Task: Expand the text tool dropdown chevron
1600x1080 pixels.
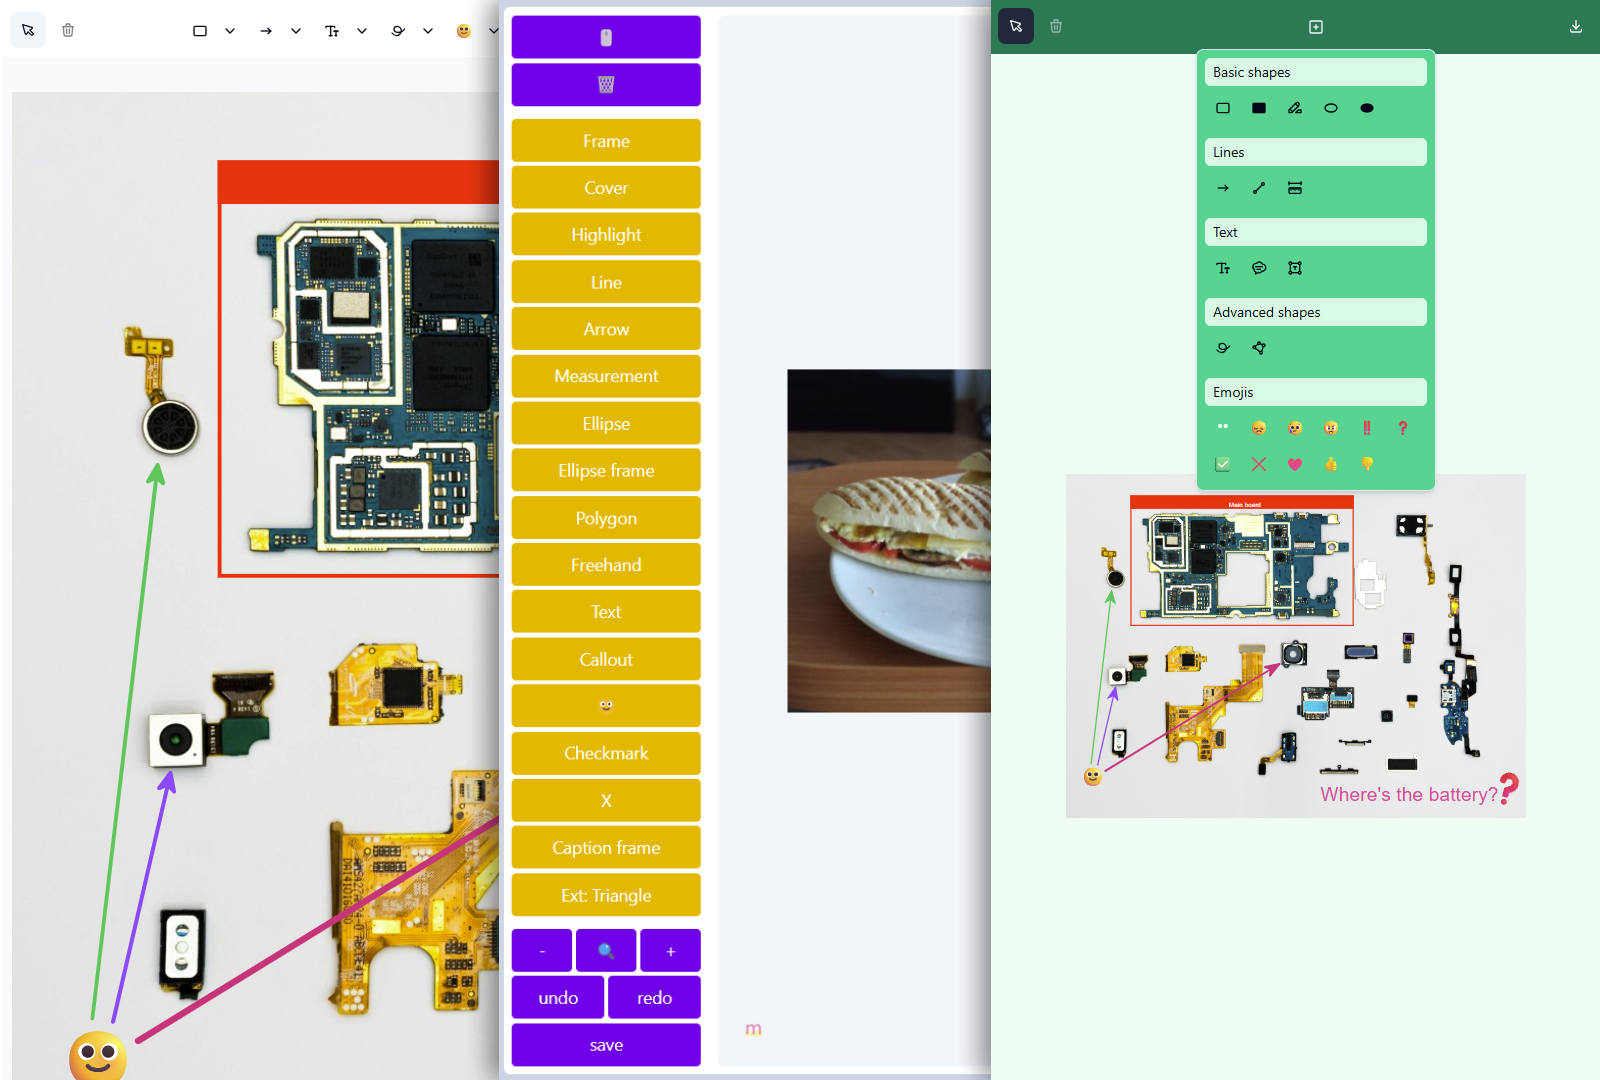Action: point(362,31)
